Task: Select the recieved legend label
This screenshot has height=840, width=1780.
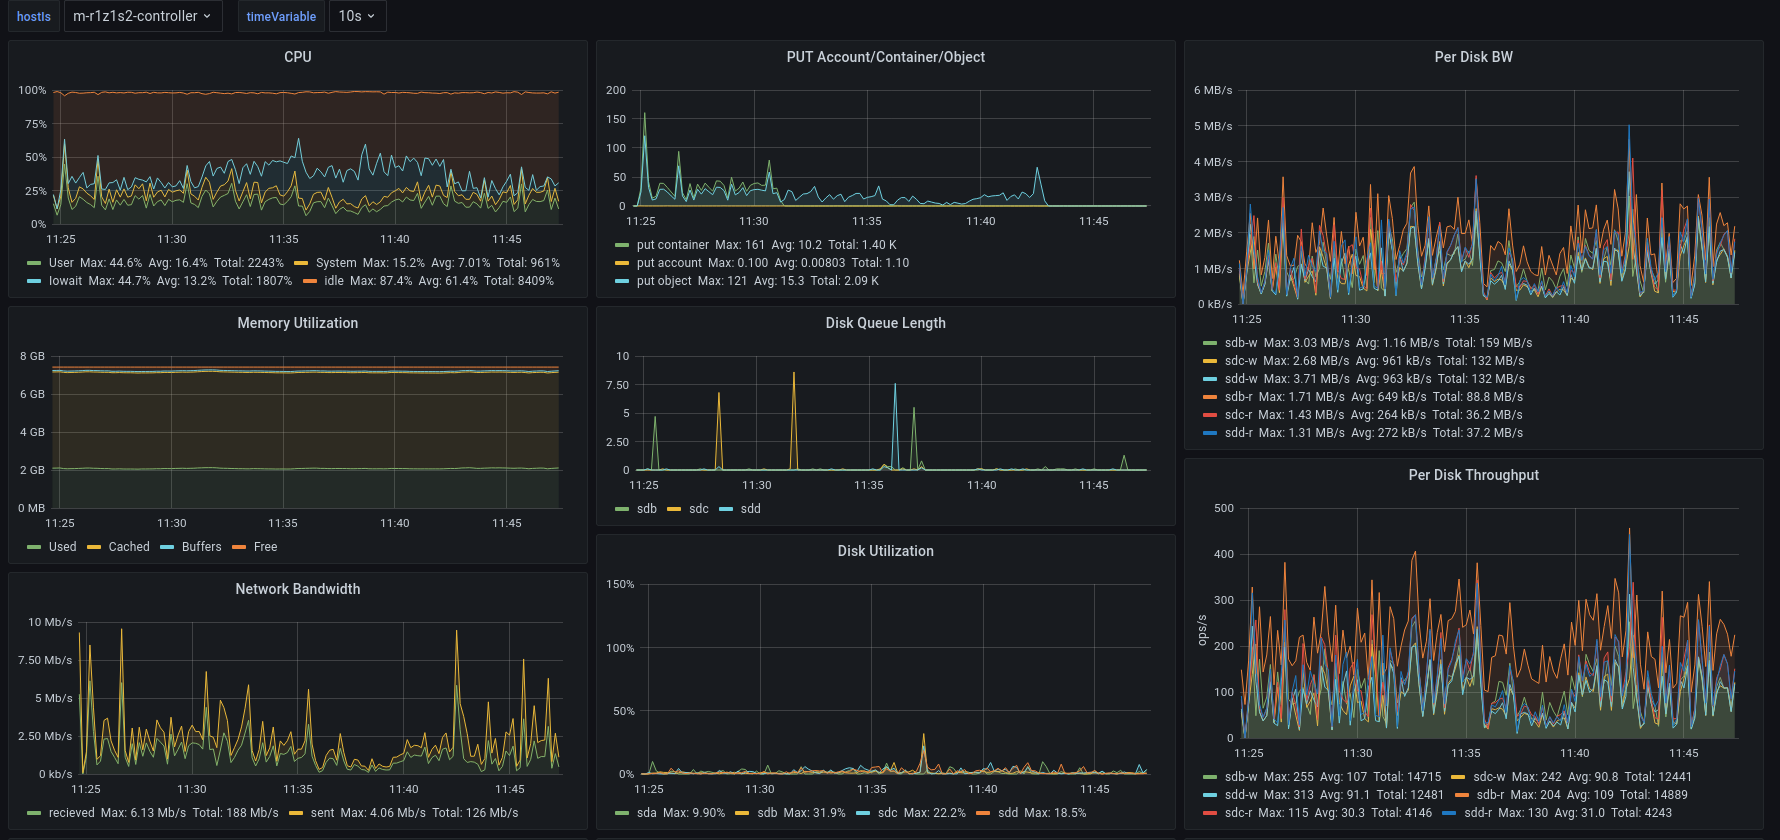Action: coord(72,813)
